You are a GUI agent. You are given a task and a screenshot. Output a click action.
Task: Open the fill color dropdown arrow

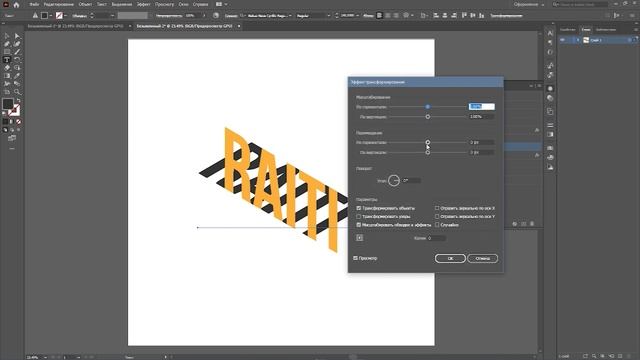[x=51, y=16]
